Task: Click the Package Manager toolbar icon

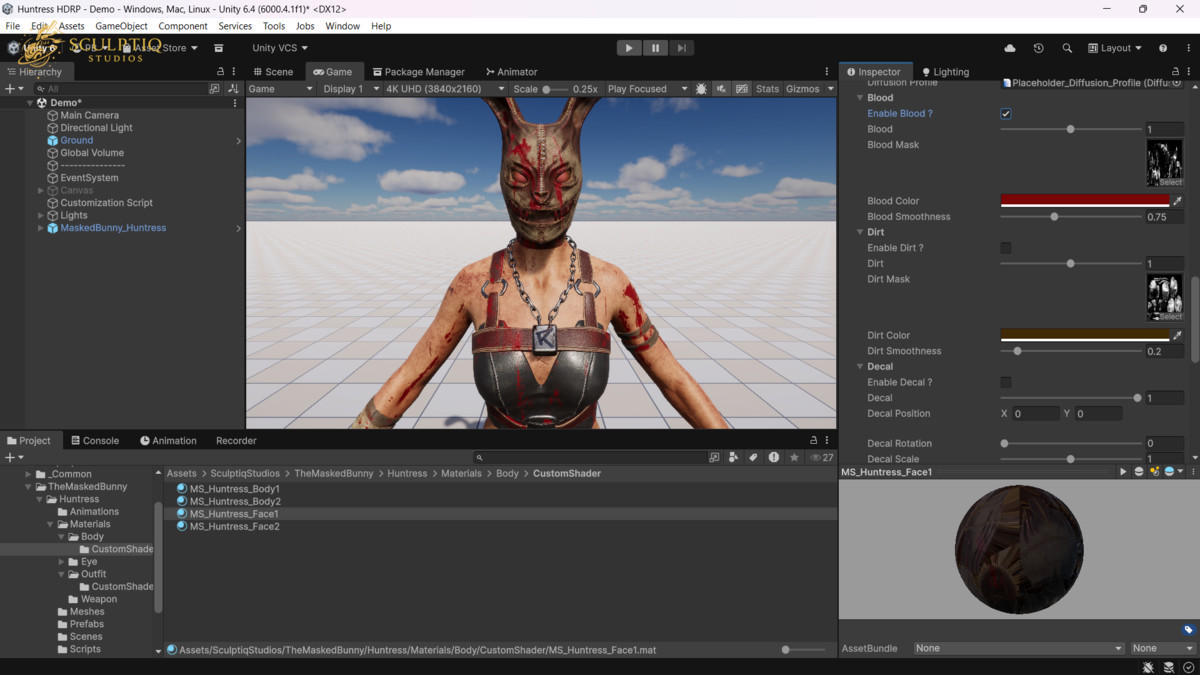Action: point(218,48)
